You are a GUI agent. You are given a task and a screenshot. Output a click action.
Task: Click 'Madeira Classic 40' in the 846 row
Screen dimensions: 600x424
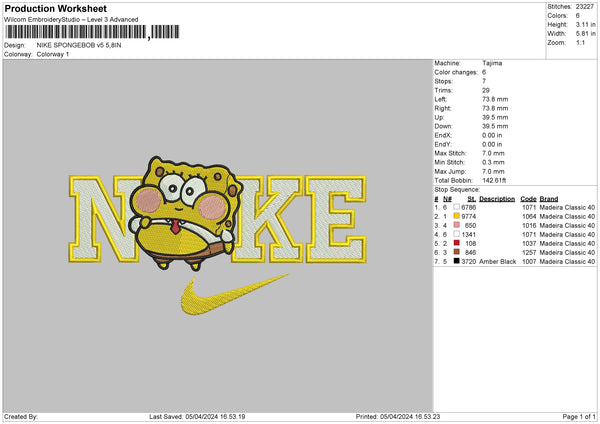click(x=567, y=253)
